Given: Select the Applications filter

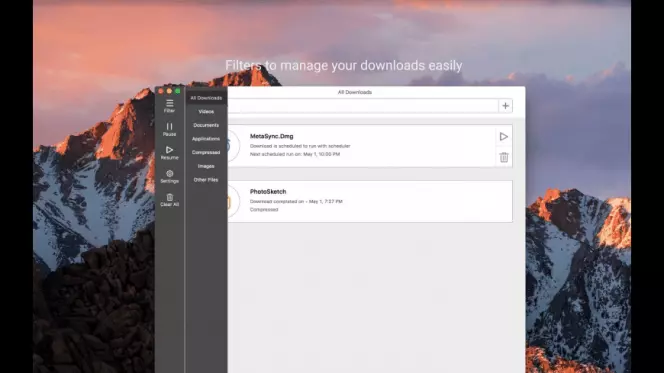Looking at the screenshot, I should [x=206, y=139].
